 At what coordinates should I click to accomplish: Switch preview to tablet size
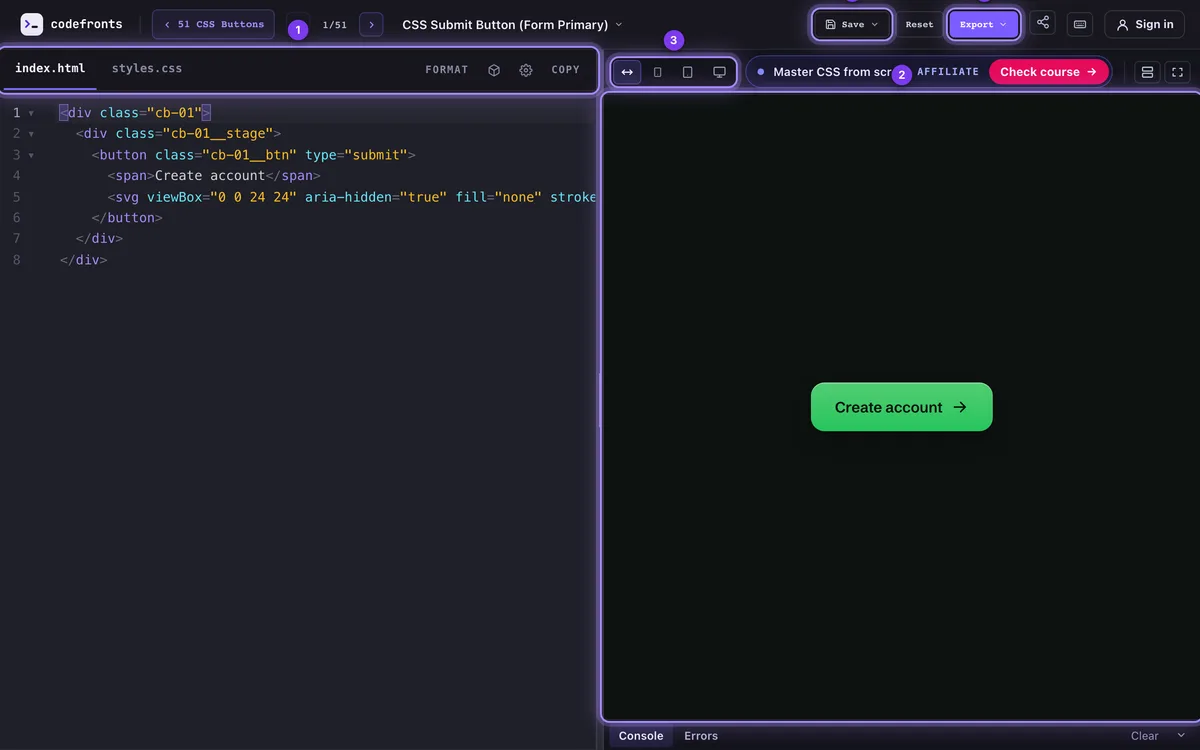pos(687,72)
